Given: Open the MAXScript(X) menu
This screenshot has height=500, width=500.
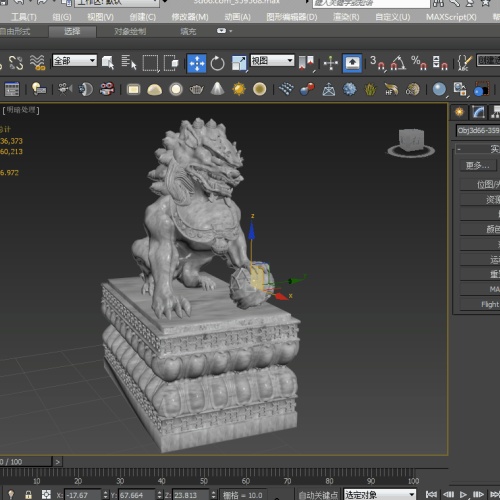Looking at the screenshot, I should coord(451,17).
